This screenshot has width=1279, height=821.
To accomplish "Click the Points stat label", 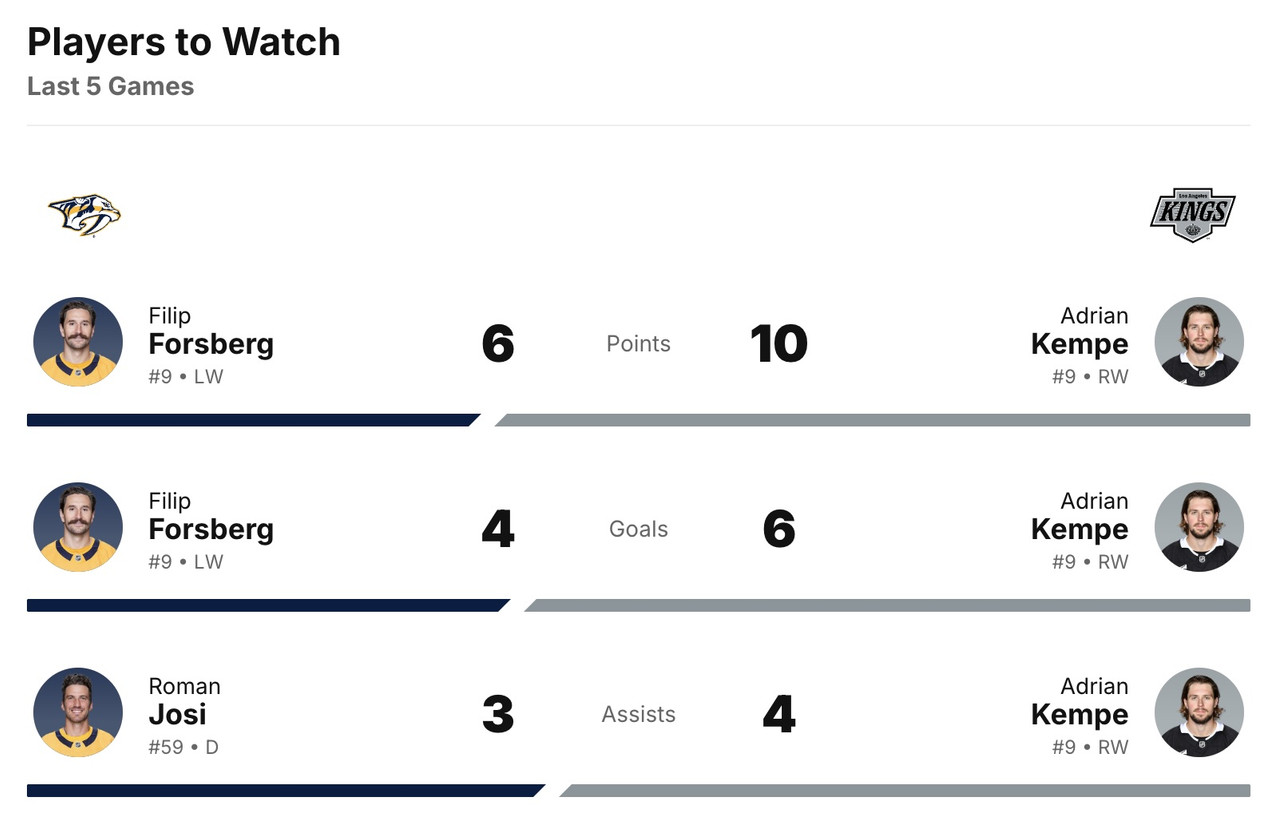I will 638,344.
